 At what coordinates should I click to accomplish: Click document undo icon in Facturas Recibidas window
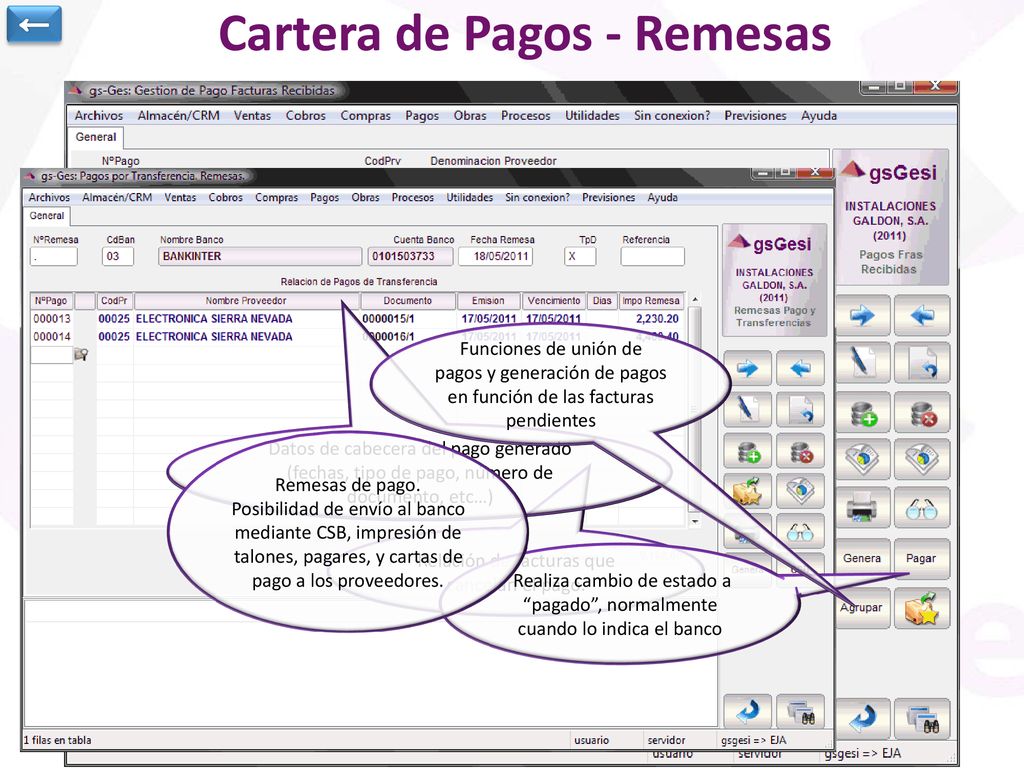[x=921, y=364]
